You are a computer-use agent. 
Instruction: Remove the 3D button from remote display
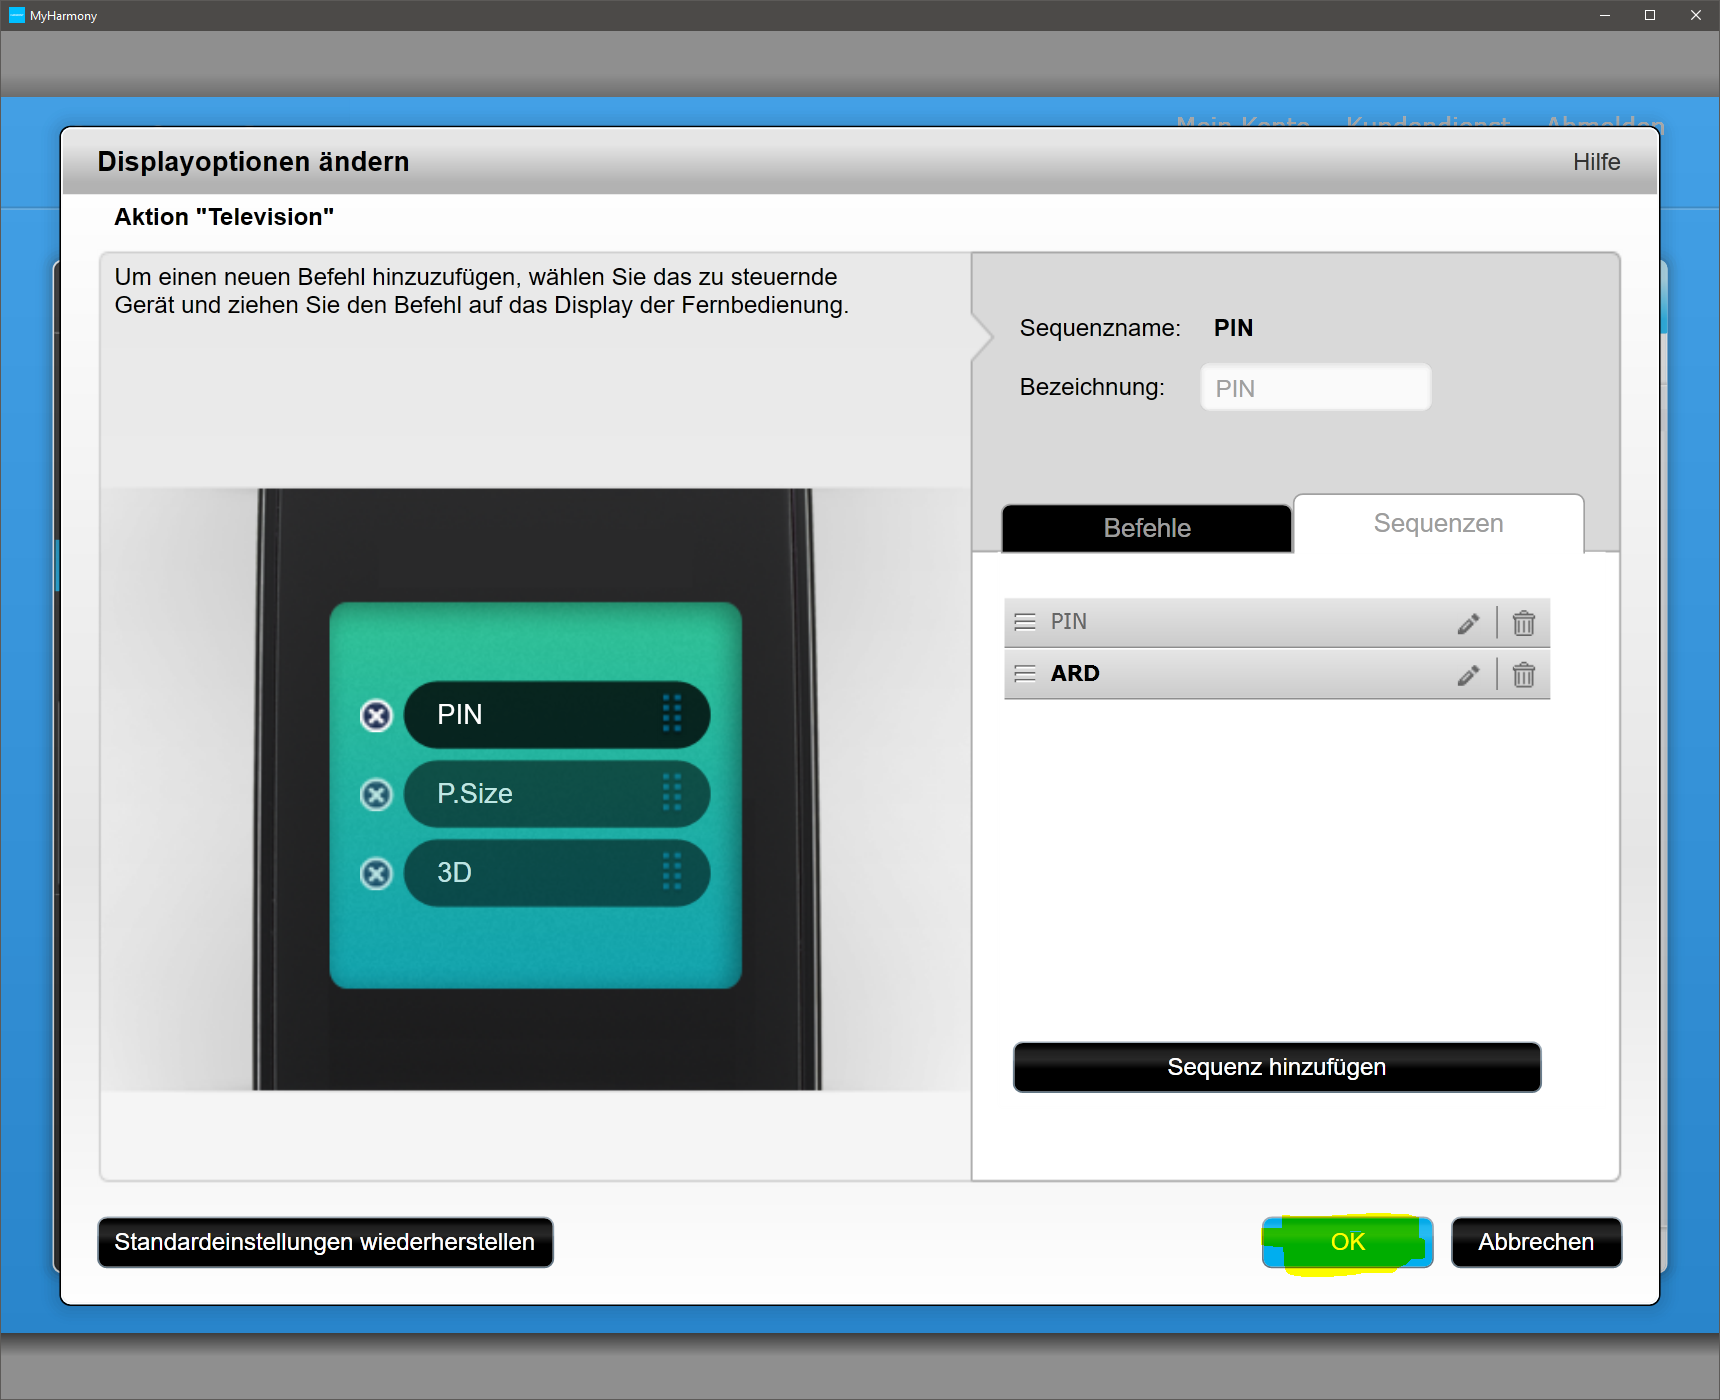tap(376, 874)
